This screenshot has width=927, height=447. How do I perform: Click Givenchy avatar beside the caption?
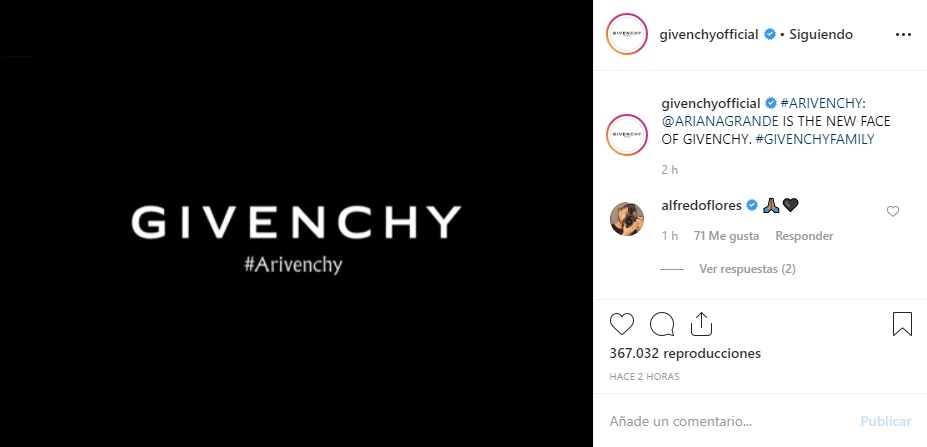pyautogui.click(x=627, y=135)
